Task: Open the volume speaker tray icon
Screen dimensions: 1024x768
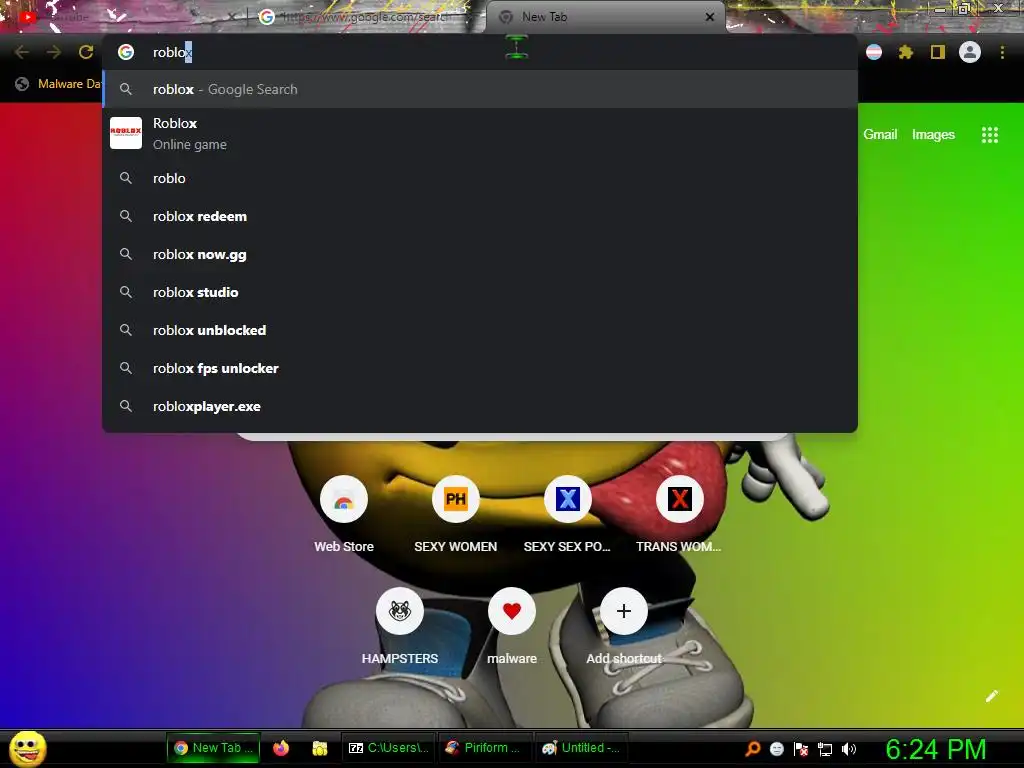Action: 849,749
